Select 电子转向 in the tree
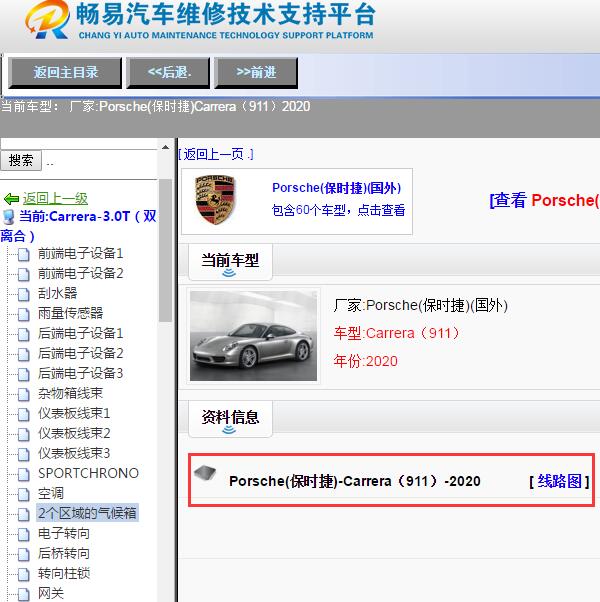600x602 pixels. (64, 533)
